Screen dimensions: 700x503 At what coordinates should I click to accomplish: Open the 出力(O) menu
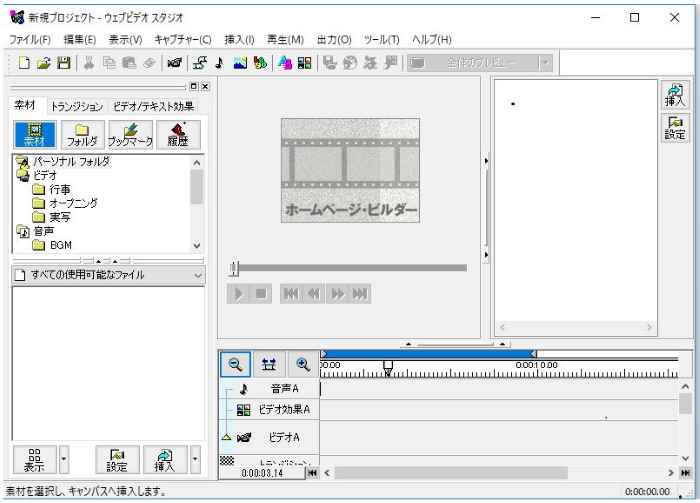tap(334, 40)
